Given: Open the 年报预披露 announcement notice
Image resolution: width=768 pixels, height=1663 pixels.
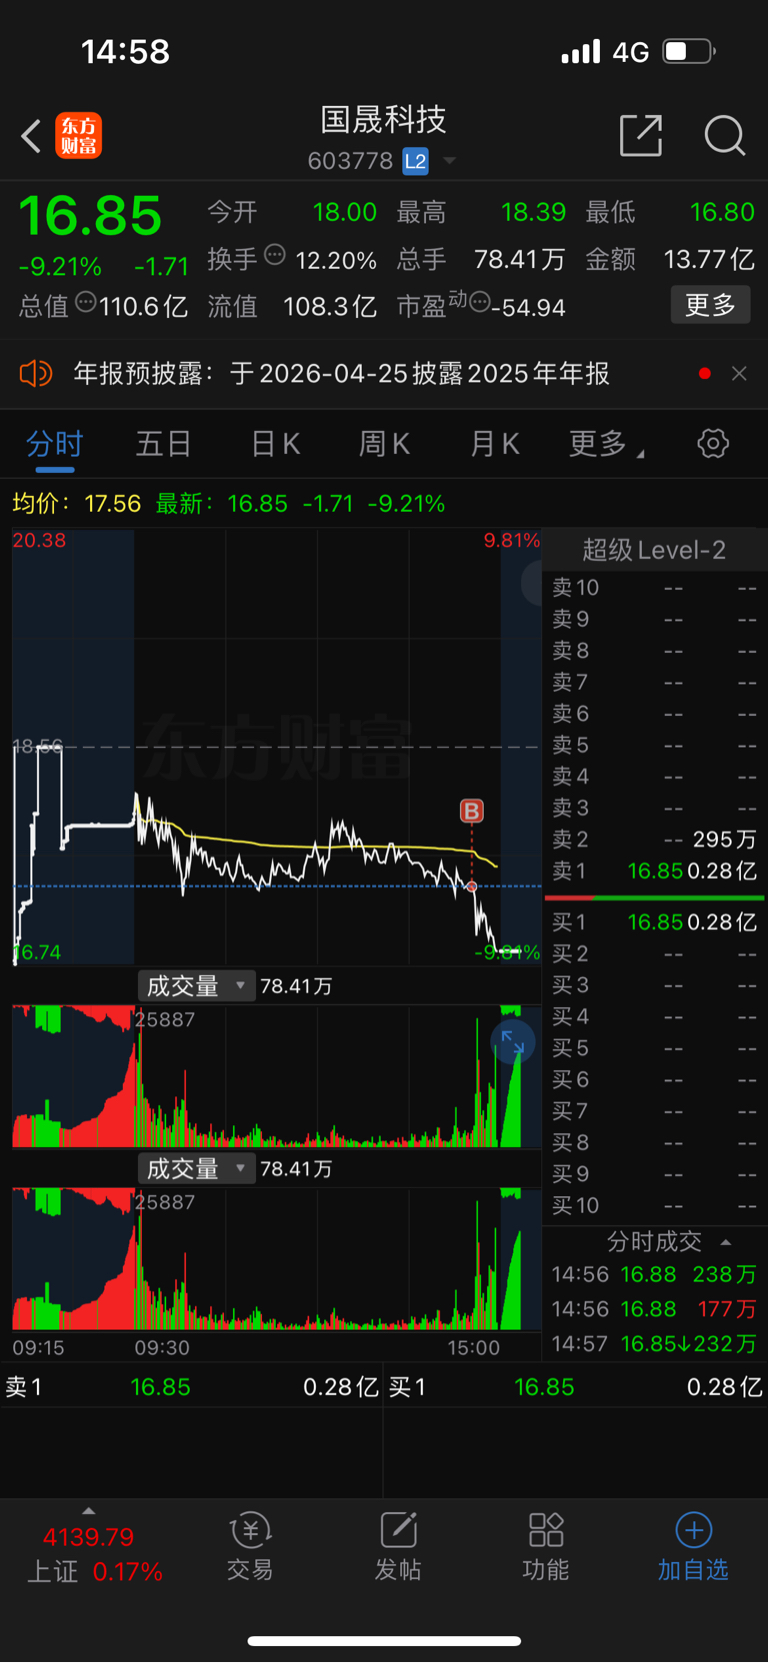Looking at the screenshot, I should point(341,374).
